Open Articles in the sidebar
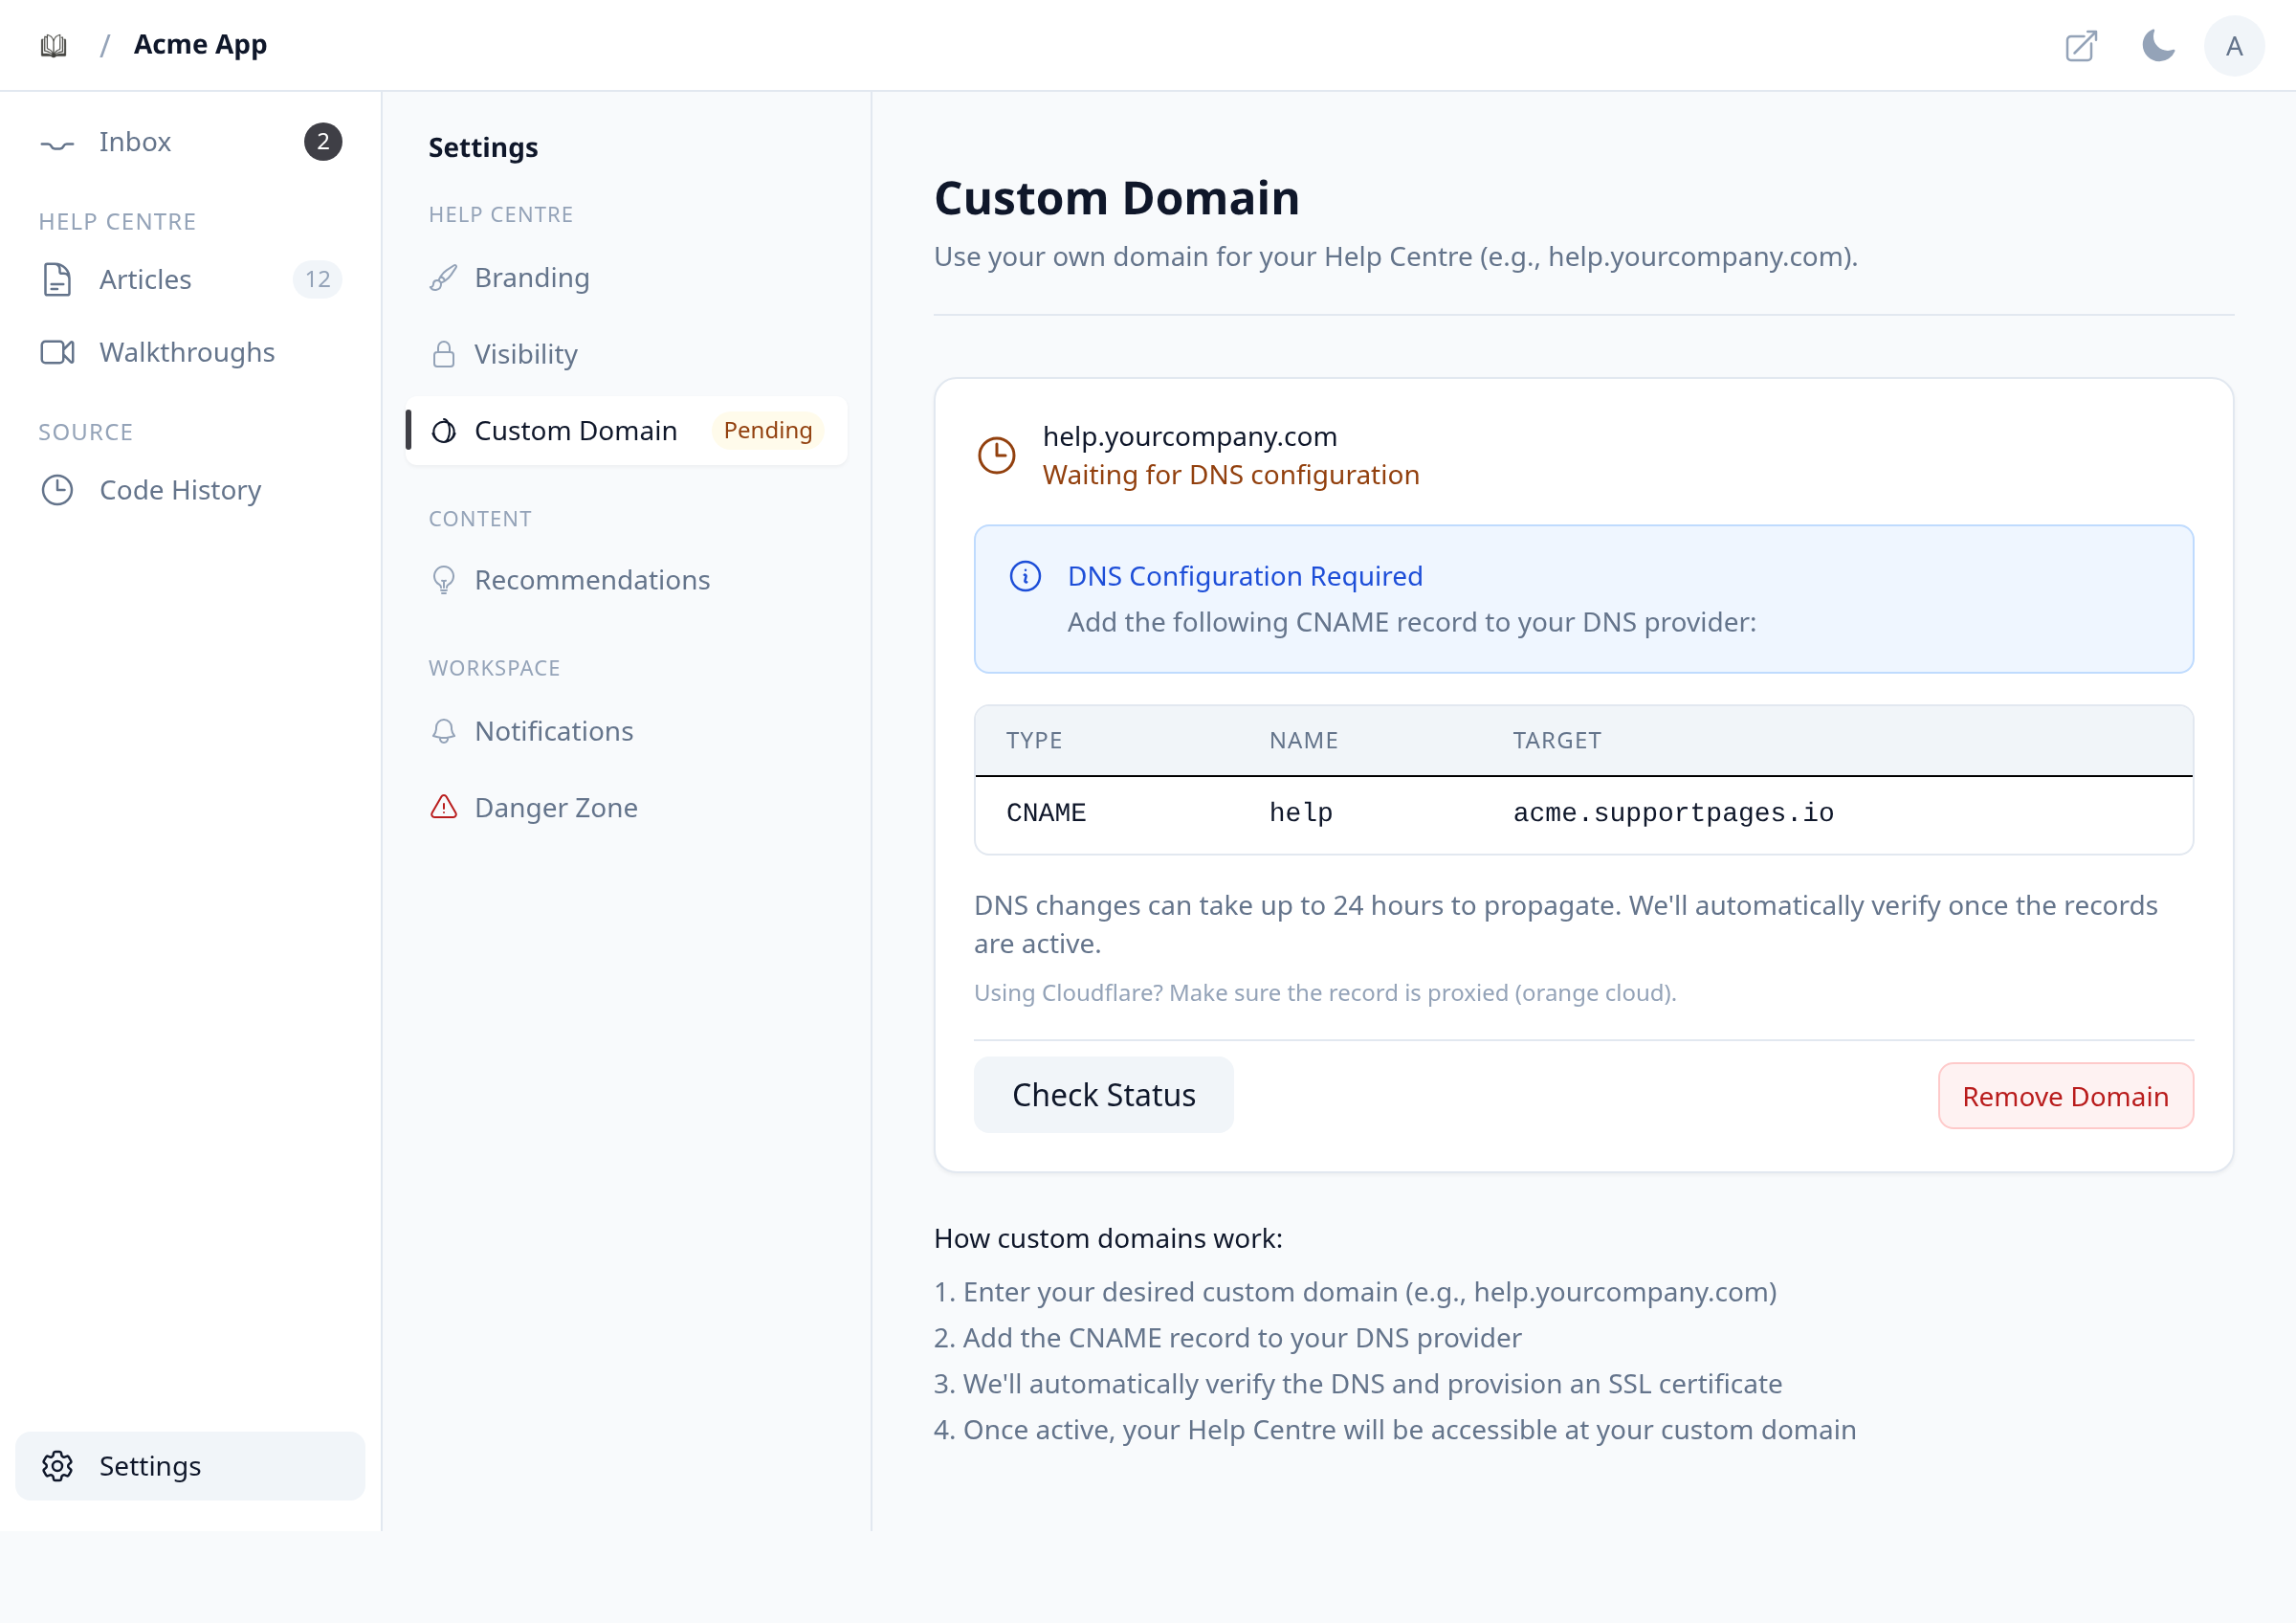2296x1623 pixels. [190, 279]
